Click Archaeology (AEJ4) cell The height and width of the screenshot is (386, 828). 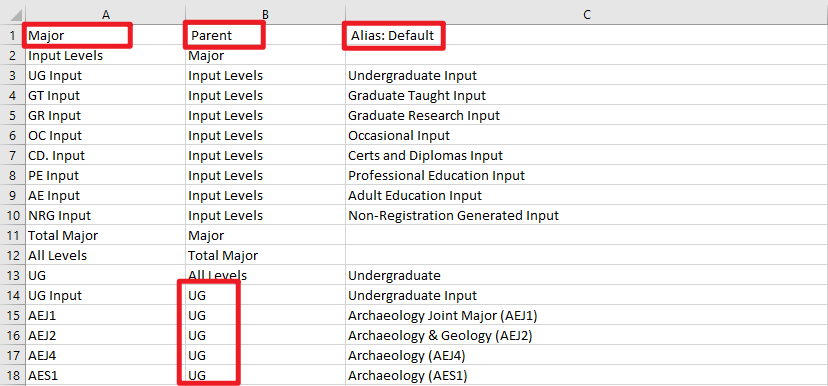coord(587,356)
